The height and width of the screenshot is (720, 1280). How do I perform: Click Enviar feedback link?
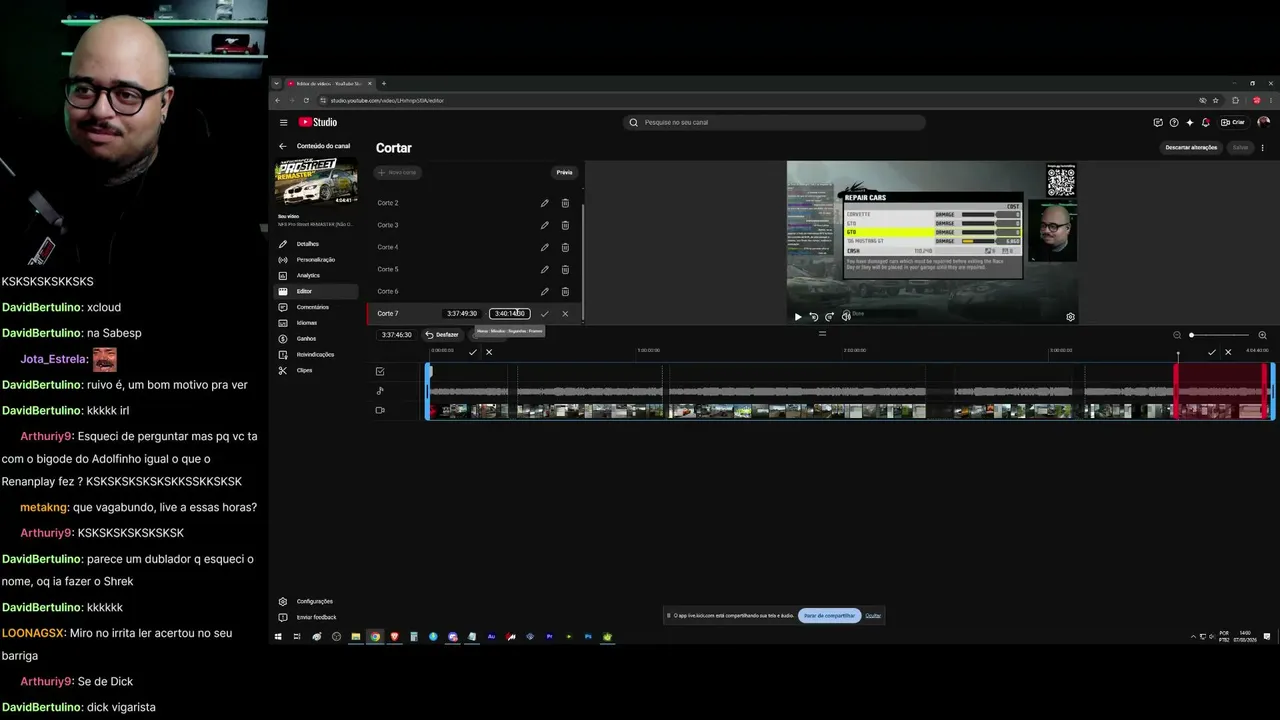316,617
